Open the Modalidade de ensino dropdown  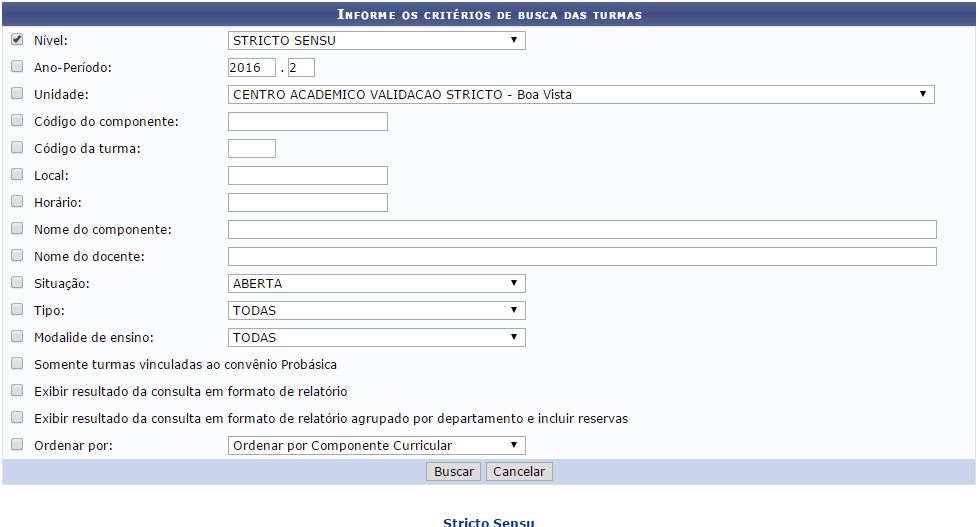point(376,338)
